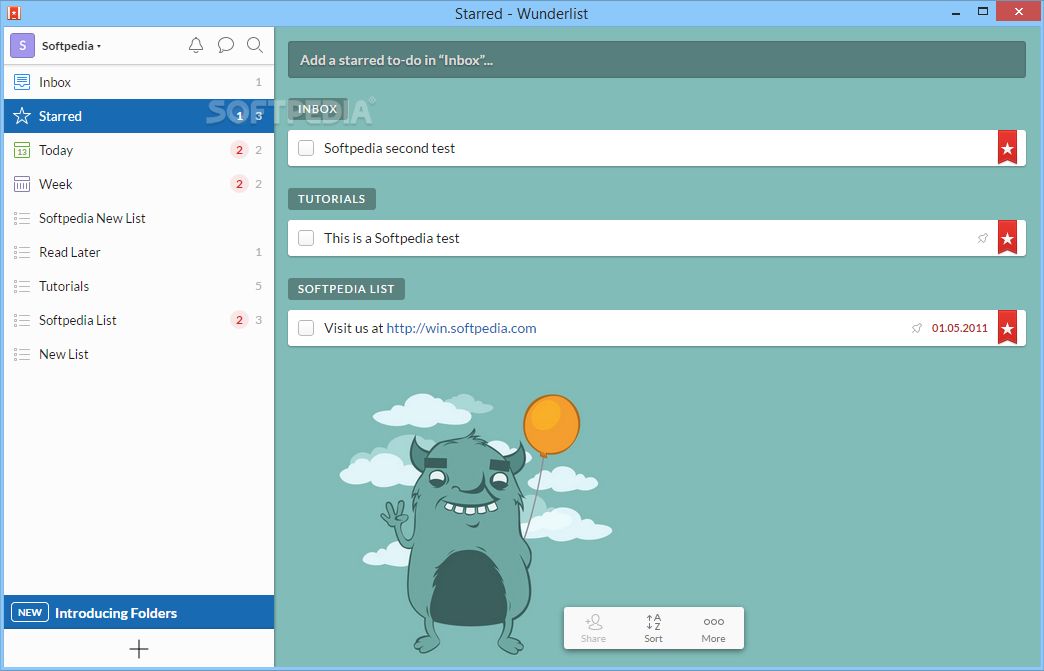This screenshot has height=671, width=1044.
Task: Open the Read Later list
Action: (x=138, y=252)
